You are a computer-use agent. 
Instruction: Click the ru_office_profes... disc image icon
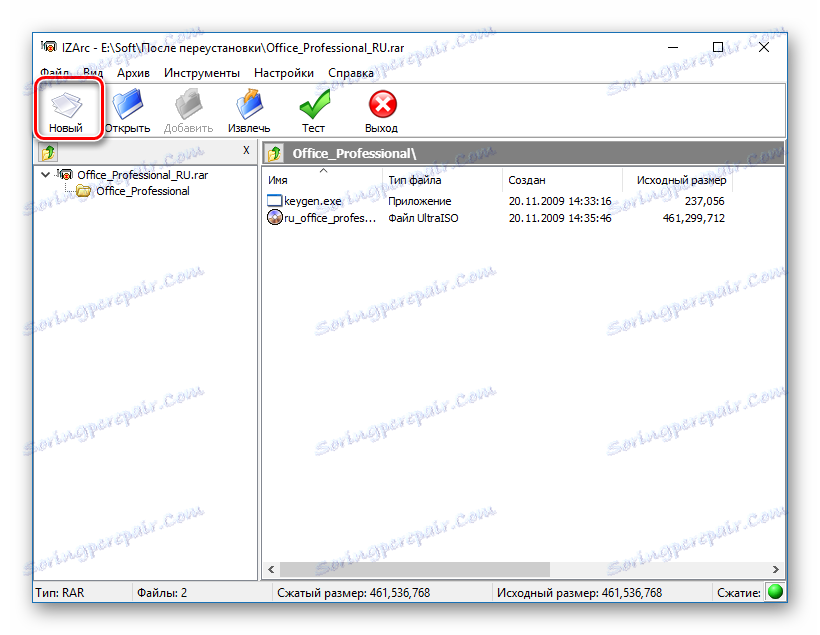pos(275,217)
